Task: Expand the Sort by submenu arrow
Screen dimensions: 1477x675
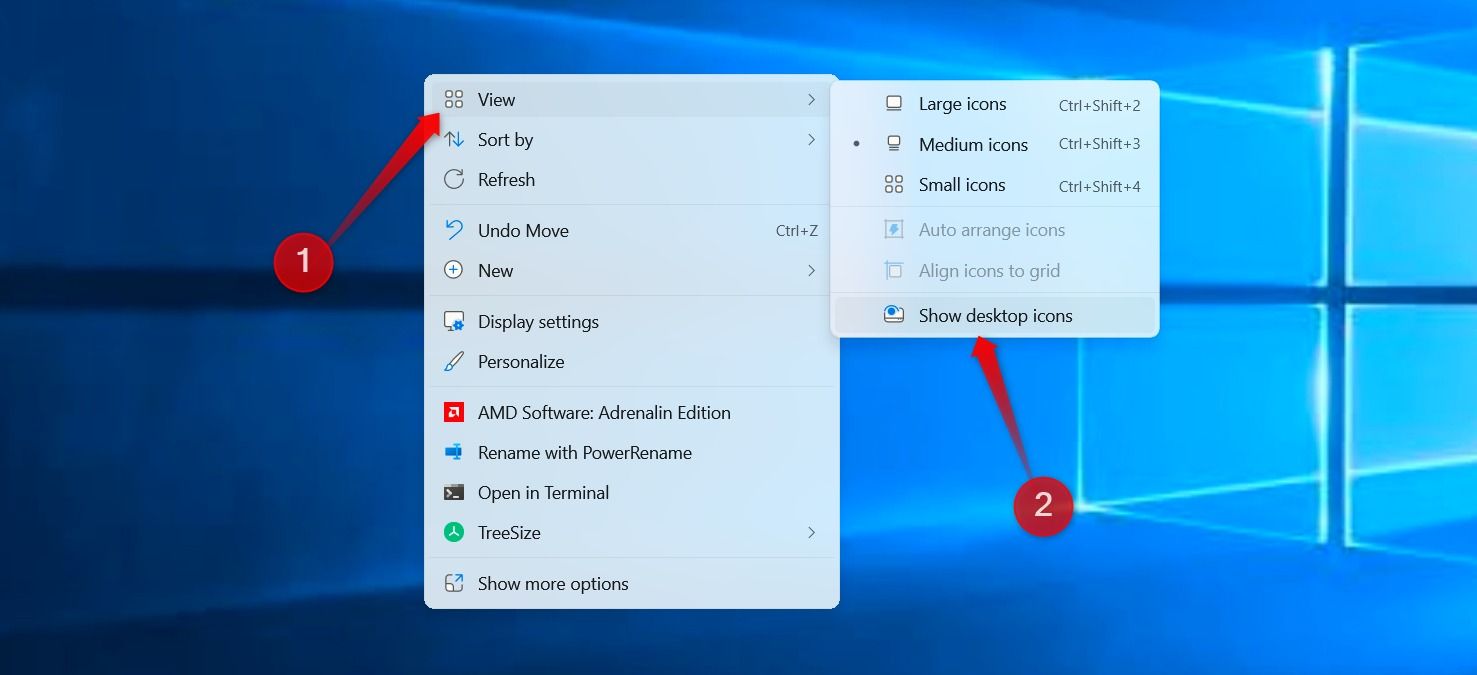Action: (x=811, y=139)
